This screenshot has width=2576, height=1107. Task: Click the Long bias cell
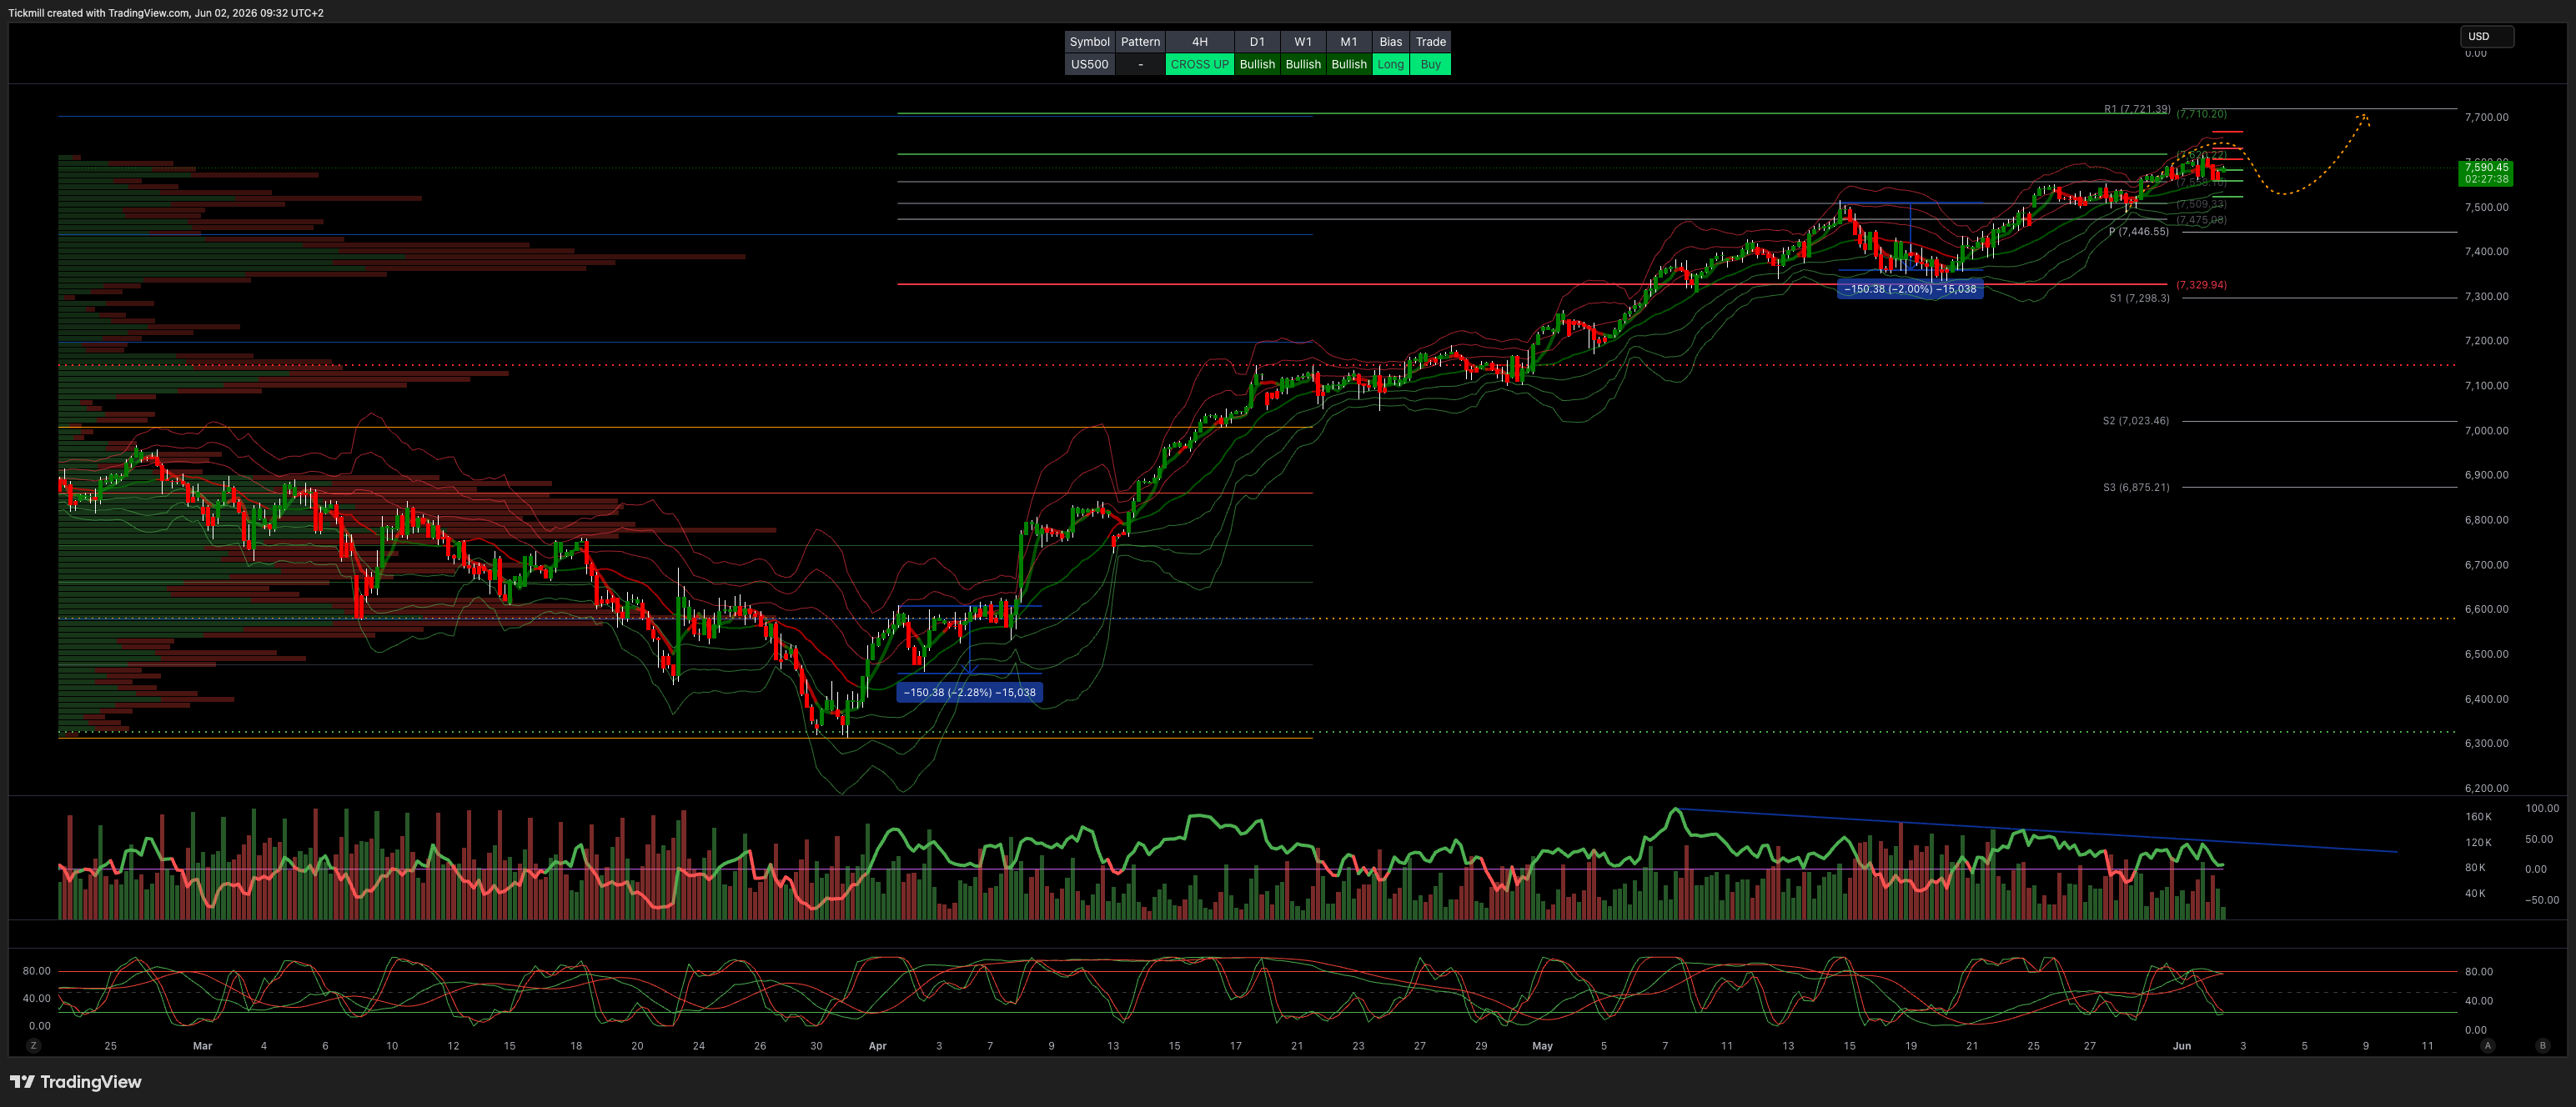pos(1390,64)
